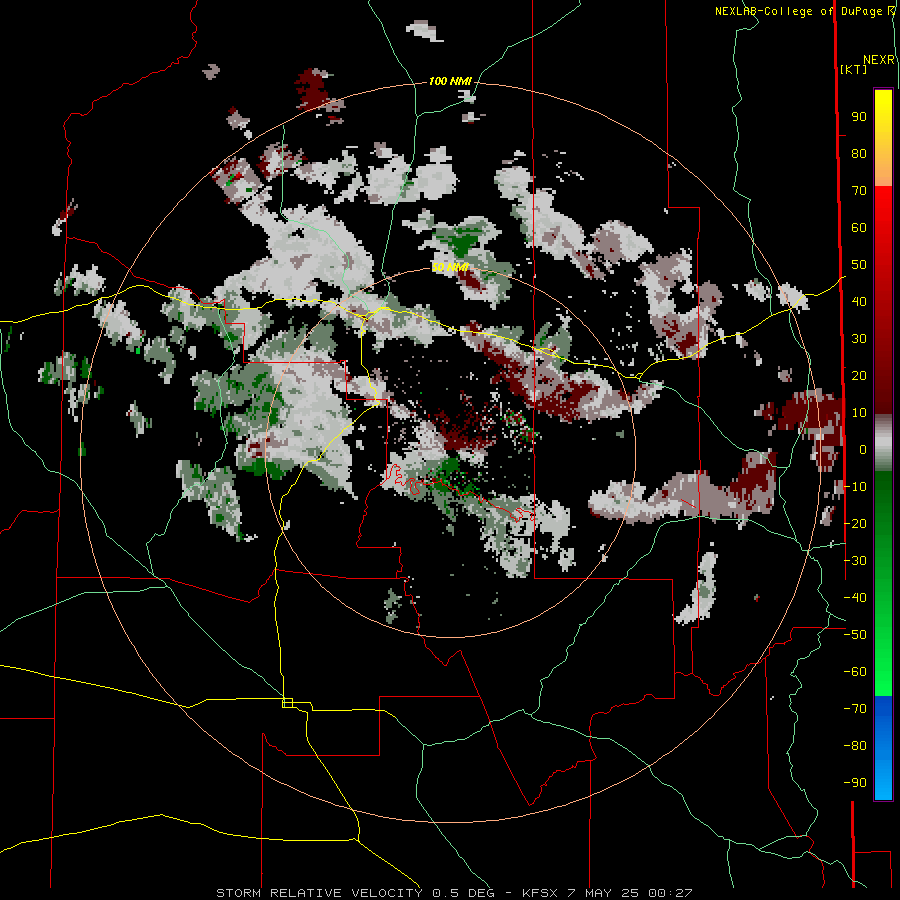Click the NEXR label above the color scale
This screenshot has height=900, width=900.
pos(879,60)
